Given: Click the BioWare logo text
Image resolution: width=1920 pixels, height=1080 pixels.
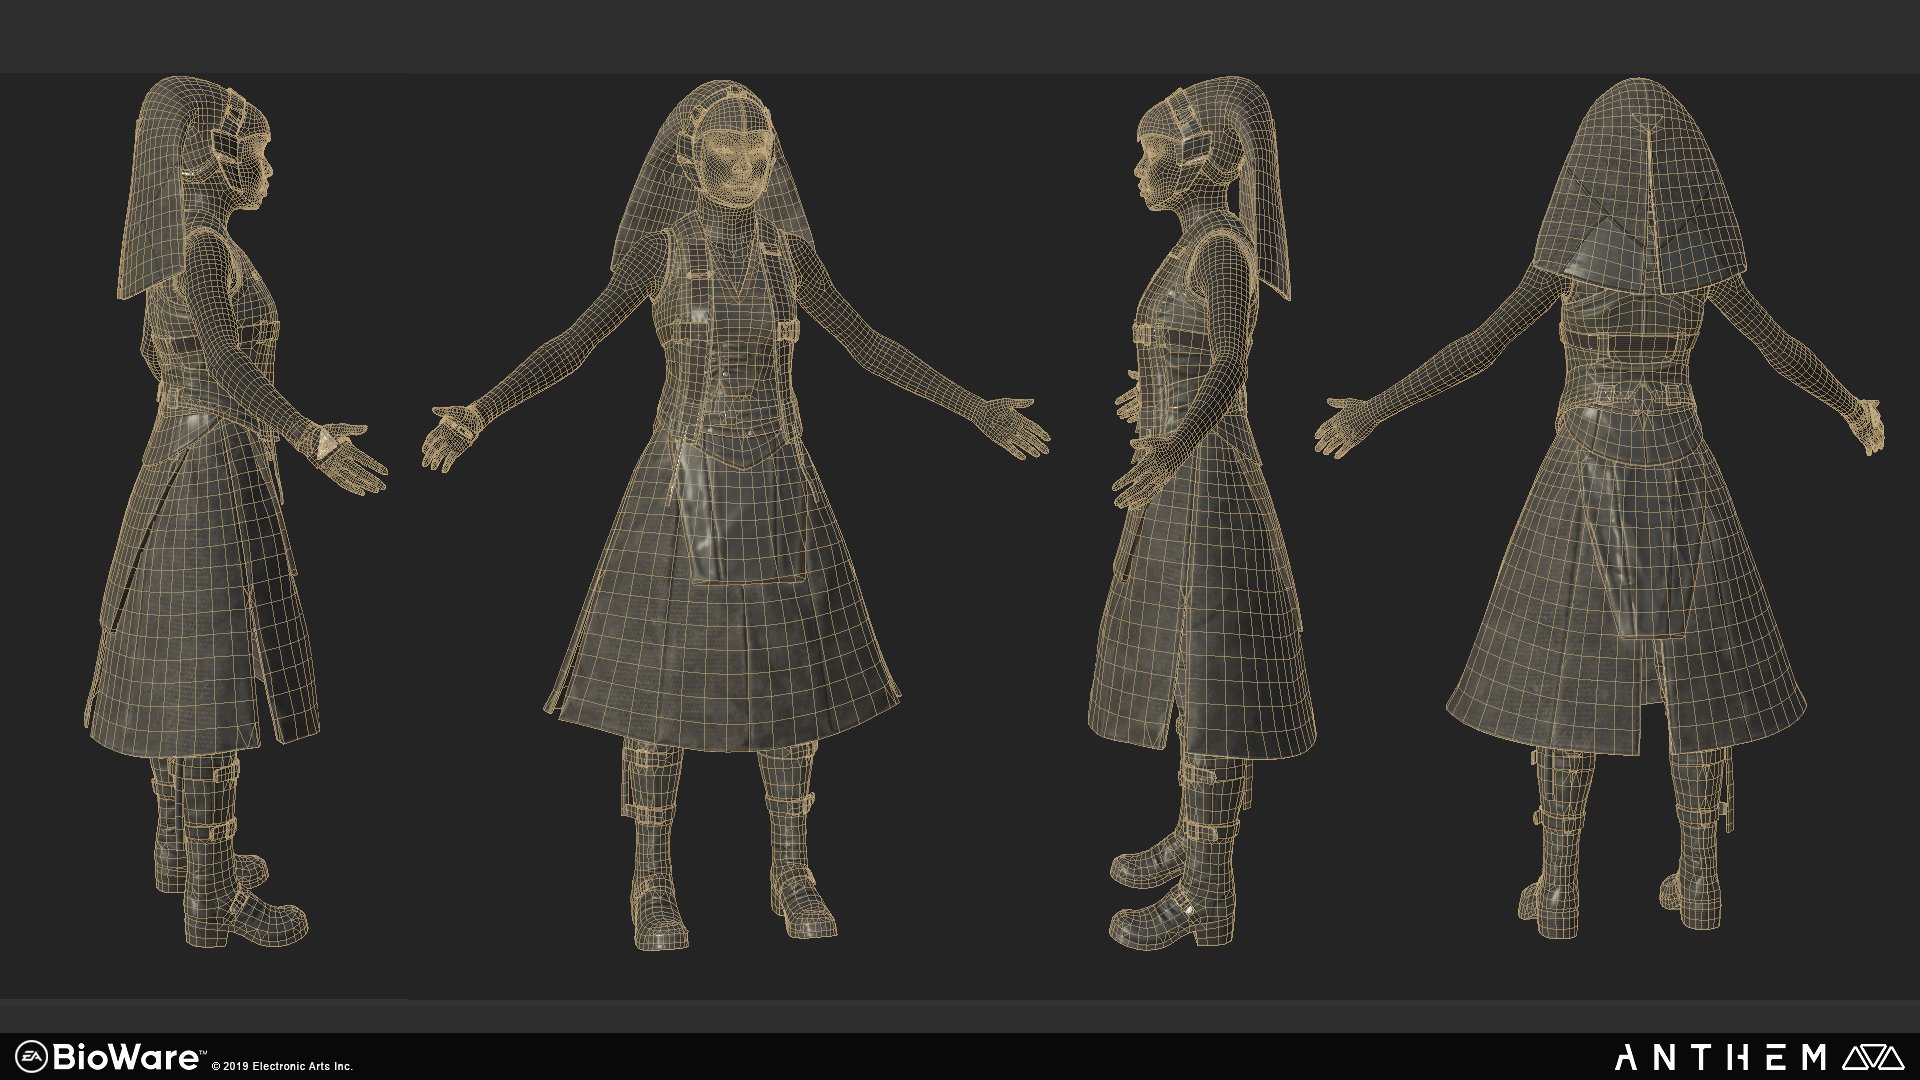Looking at the screenshot, I should click(127, 1057).
